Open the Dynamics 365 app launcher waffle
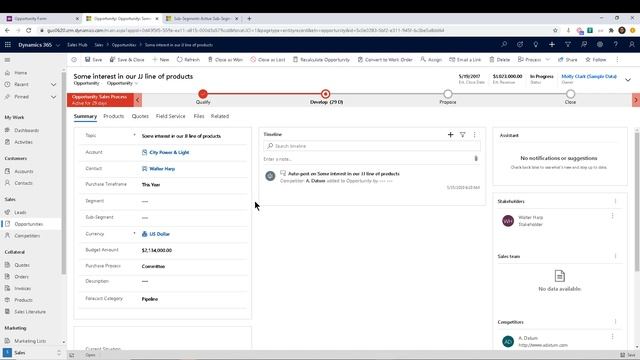The height and width of the screenshot is (360, 640). tap(8, 45)
